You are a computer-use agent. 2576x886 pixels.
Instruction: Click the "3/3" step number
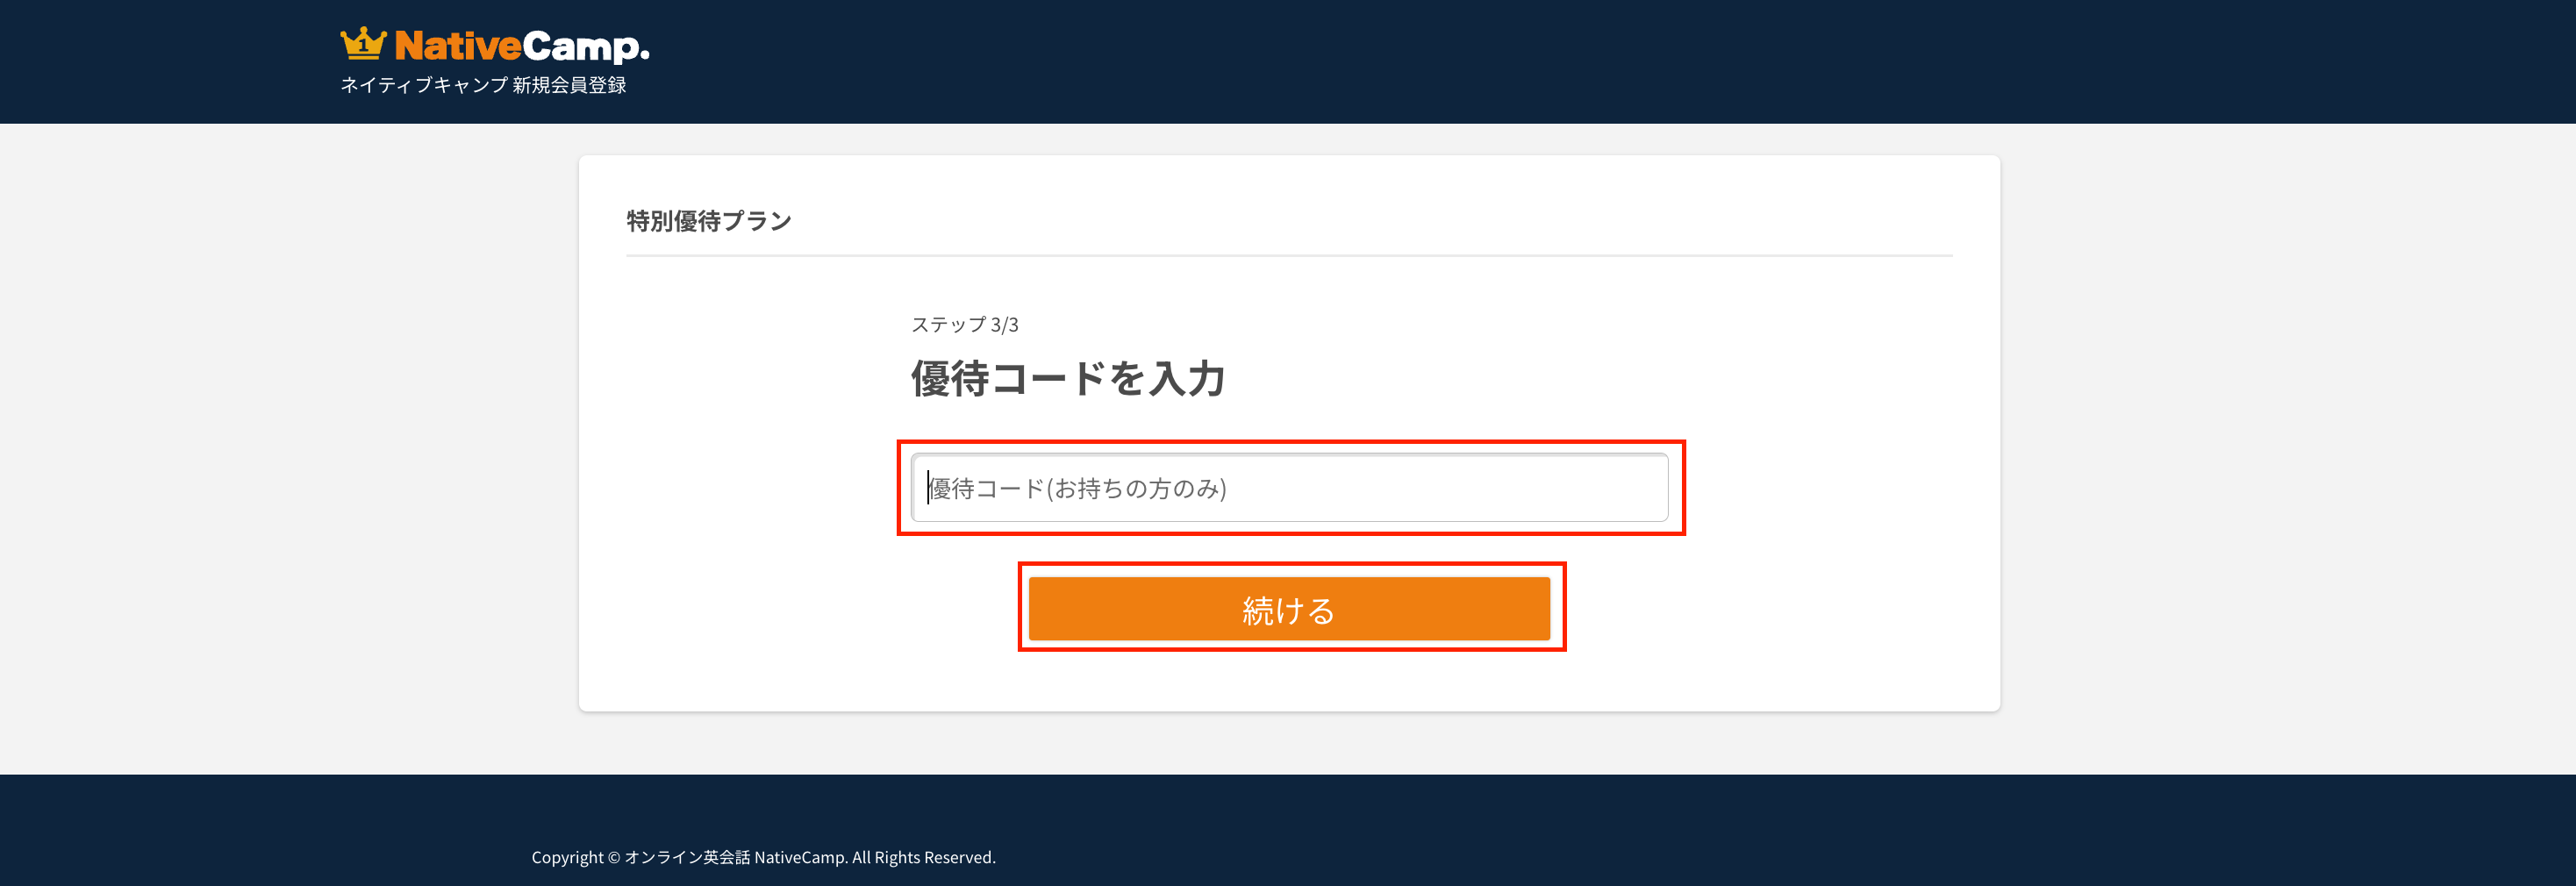point(1004,325)
